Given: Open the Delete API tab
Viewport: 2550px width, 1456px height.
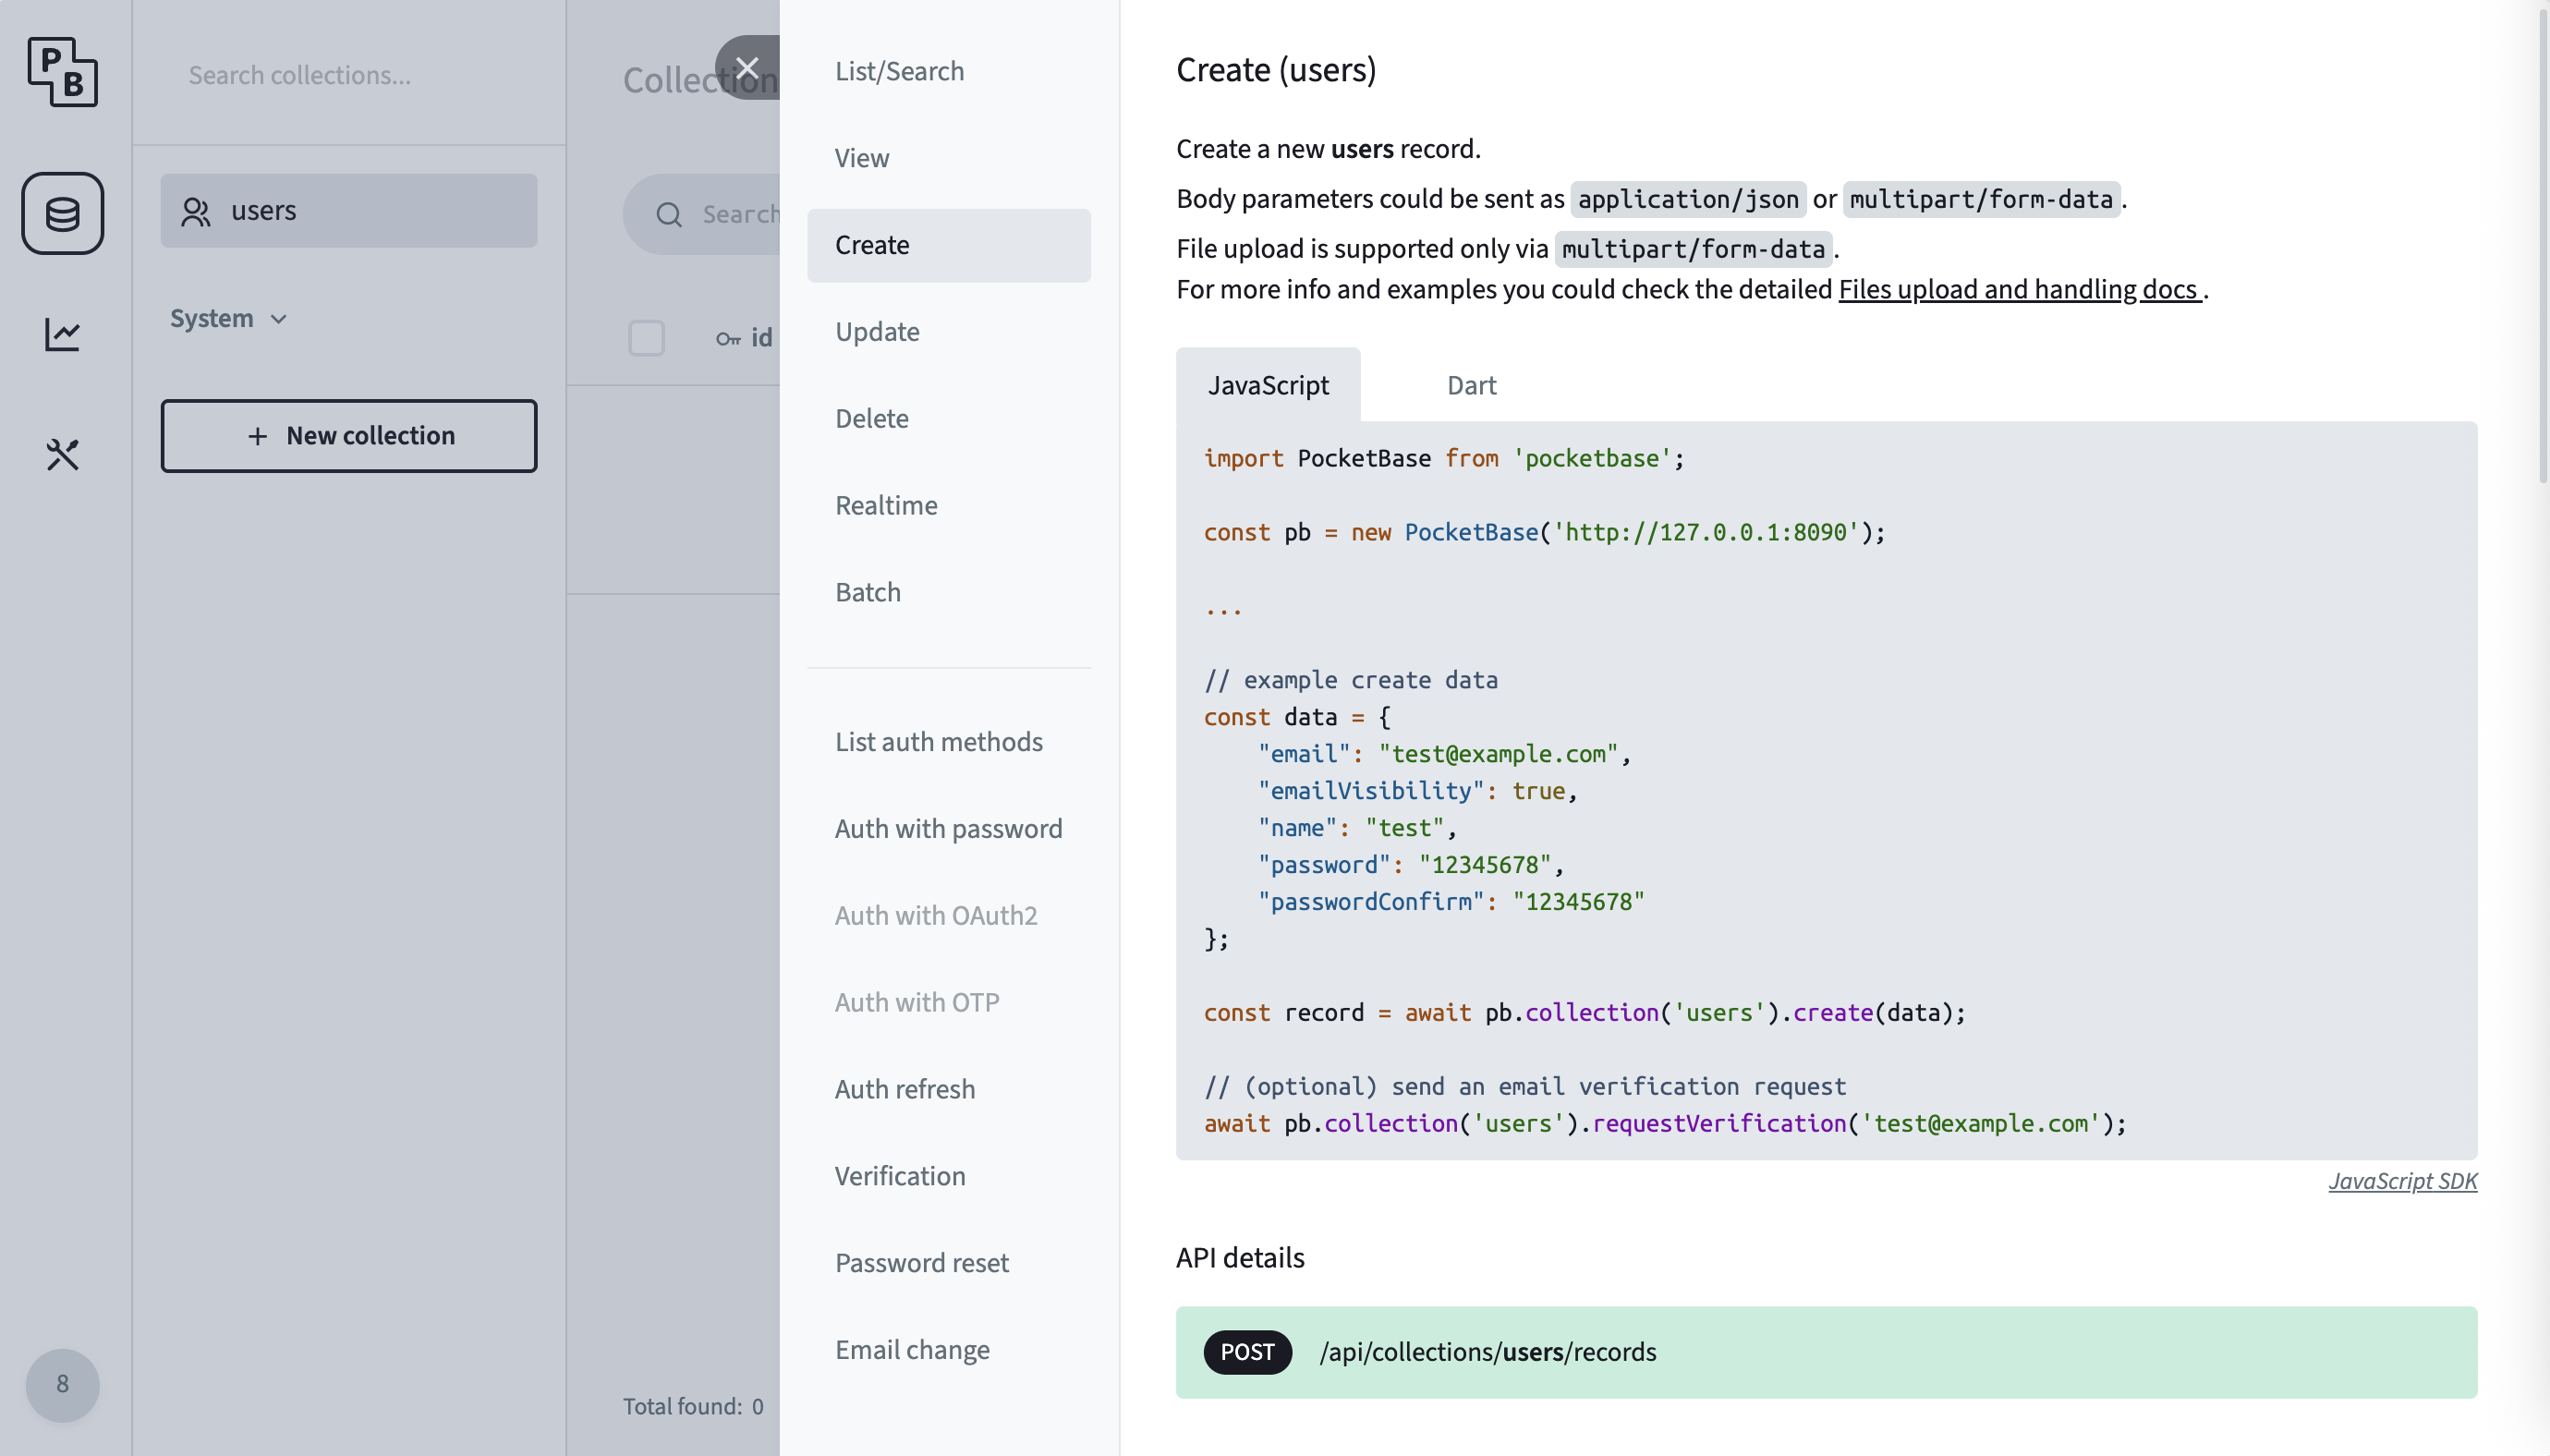Looking at the screenshot, I should click(x=948, y=419).
